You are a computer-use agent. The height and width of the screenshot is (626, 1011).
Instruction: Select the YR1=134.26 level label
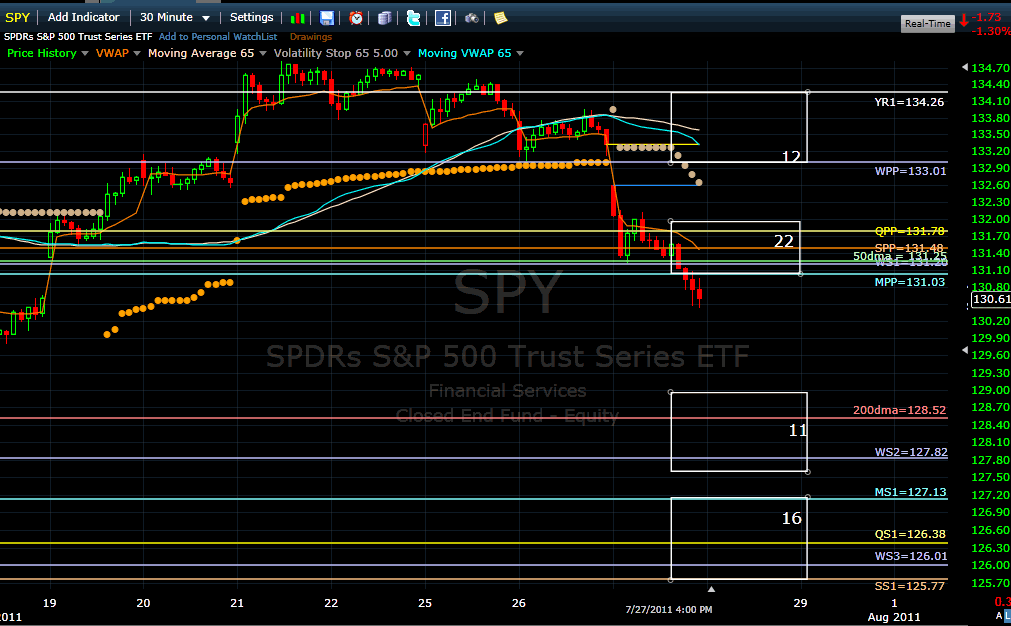tap(909, 102)
